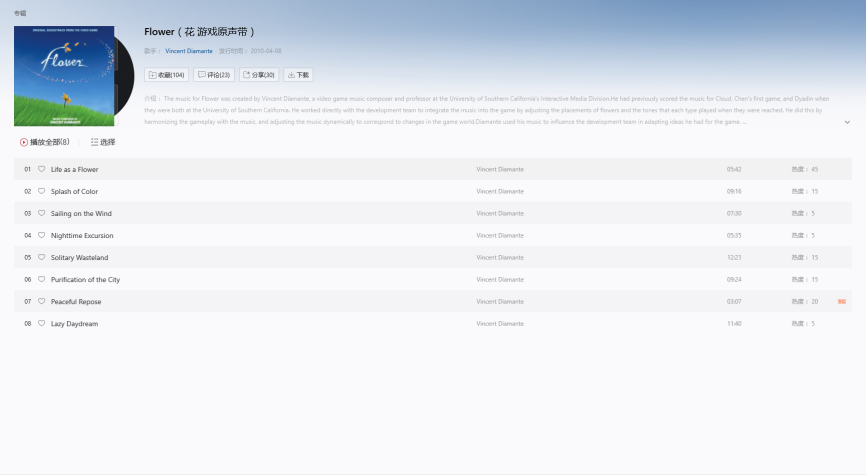Open the 评论(23) comments
The image size is (866, 475).
214,75
